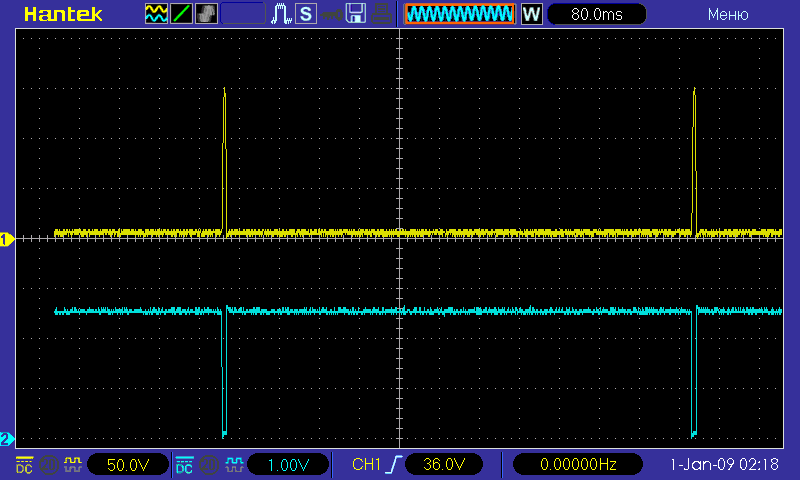Click the 1-Jan-09 02:18 date and time
This screenshot has width=800, height=480.
pyautogui.click(x=724, y=465)
